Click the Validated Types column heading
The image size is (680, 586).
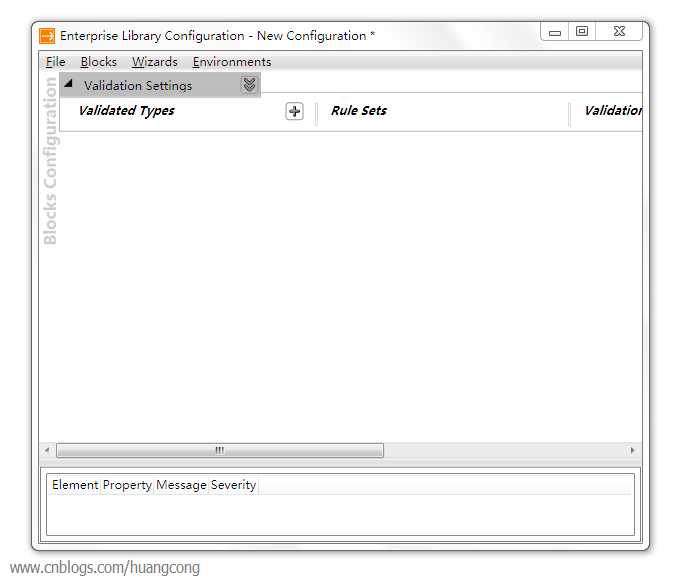click(x=126, y=111)
